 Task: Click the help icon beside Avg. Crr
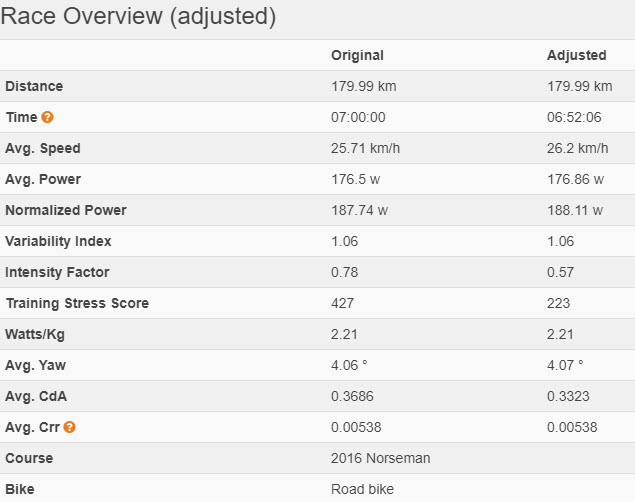coord(69,428)
